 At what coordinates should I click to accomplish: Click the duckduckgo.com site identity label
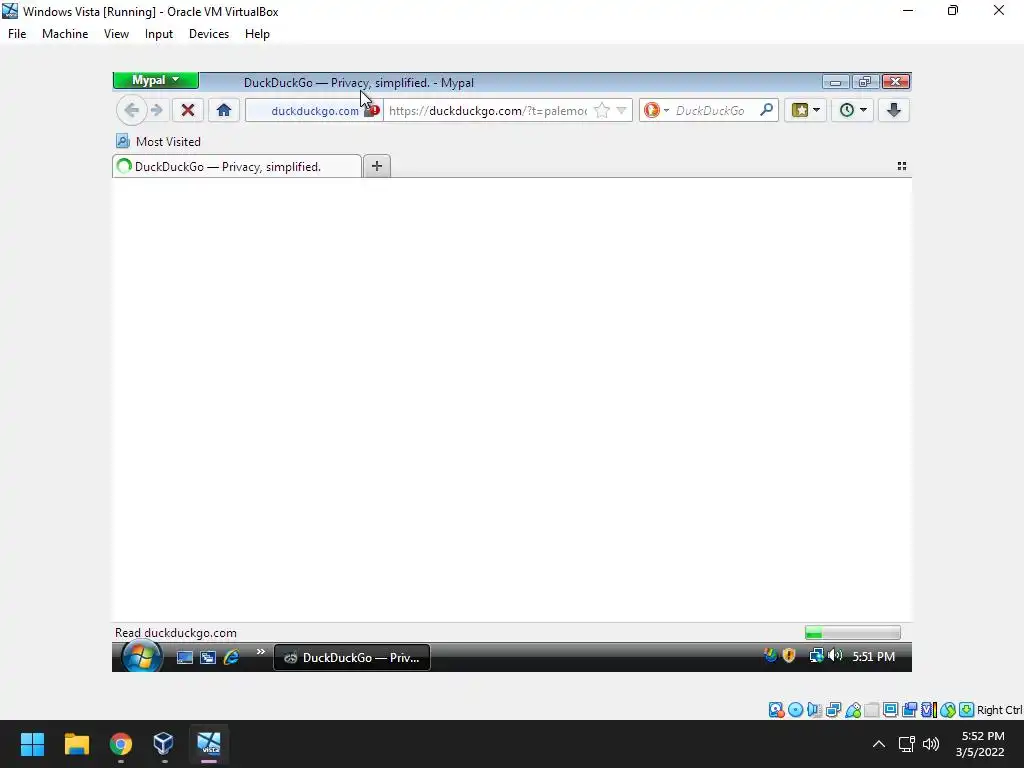pos(315,111)
